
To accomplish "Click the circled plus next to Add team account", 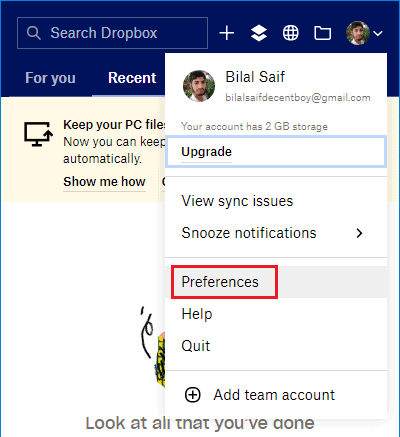I will [x=193, y=395].
